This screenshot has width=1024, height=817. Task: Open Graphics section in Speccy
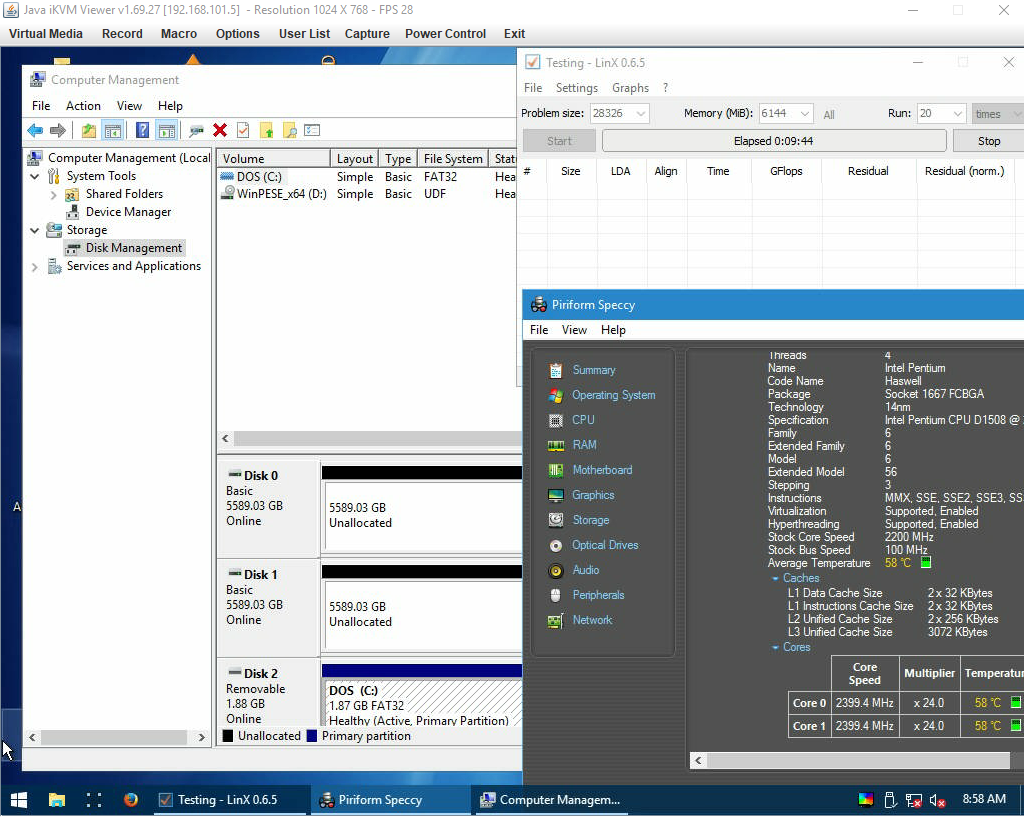[593, 495]
